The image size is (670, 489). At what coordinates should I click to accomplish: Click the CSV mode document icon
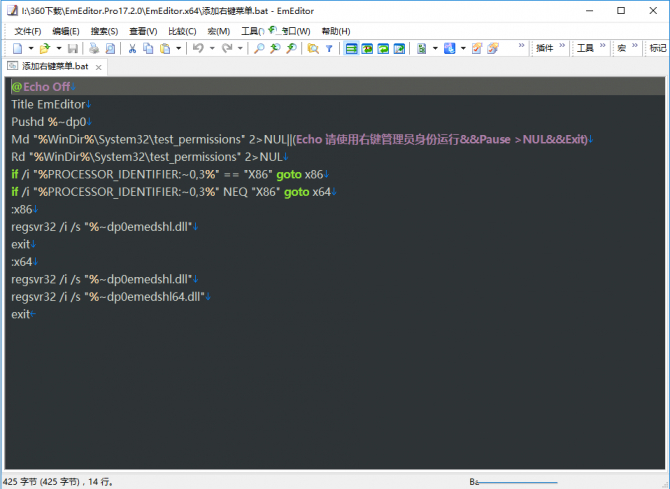point(422,48)
